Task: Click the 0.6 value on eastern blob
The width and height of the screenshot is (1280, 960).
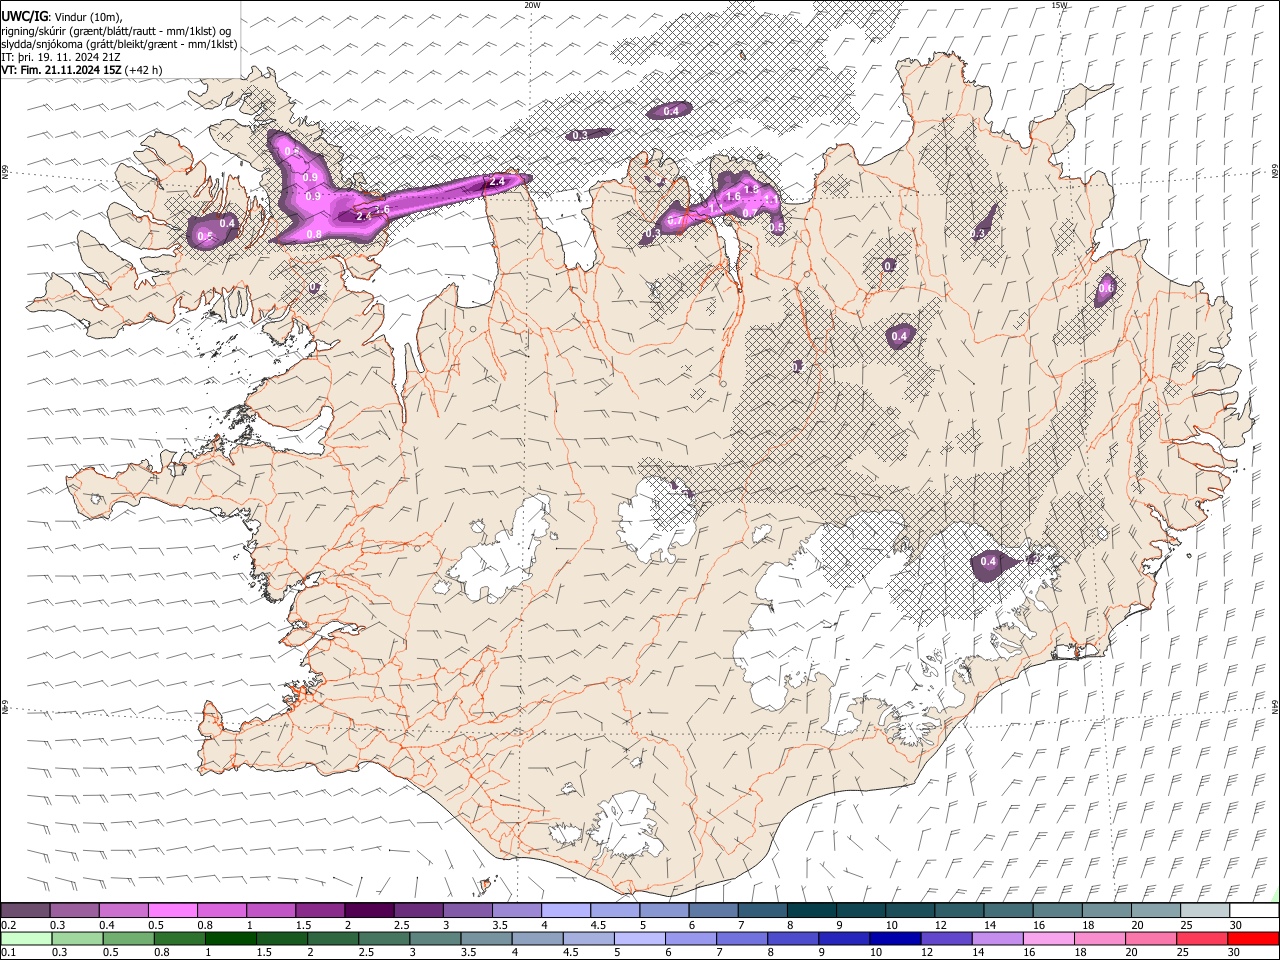Action: click(1106, 288)
